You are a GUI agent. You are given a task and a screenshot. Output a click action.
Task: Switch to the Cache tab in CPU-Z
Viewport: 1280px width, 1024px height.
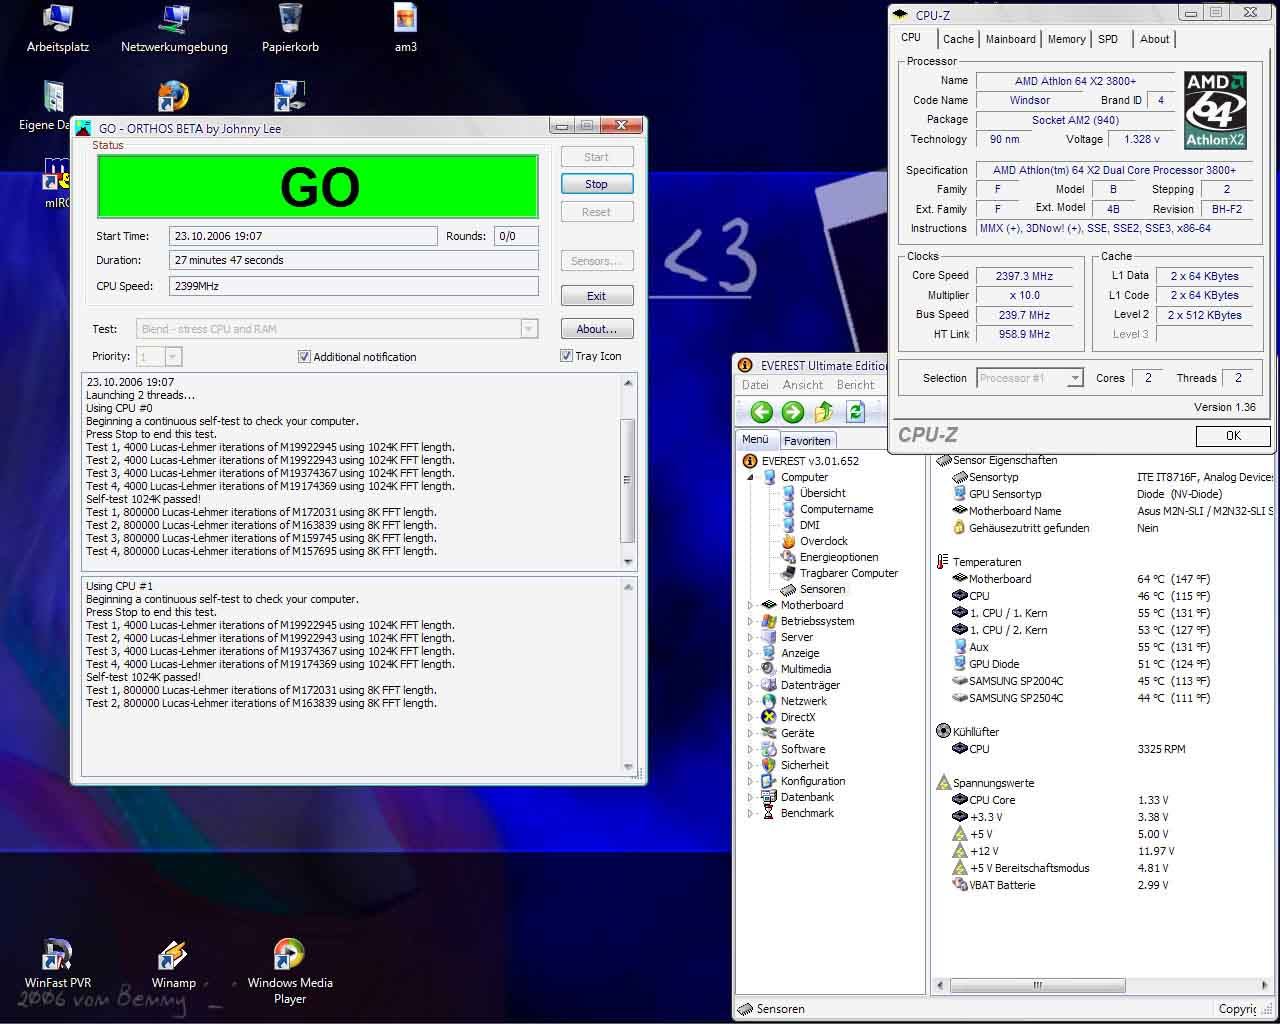pos(958,39)
